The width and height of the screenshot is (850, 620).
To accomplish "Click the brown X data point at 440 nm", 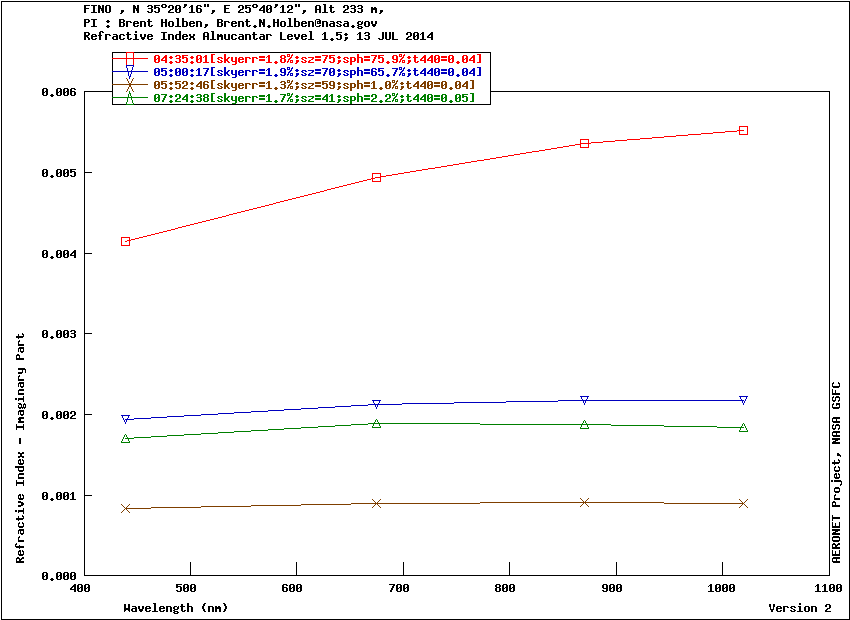I will (126, 508).
